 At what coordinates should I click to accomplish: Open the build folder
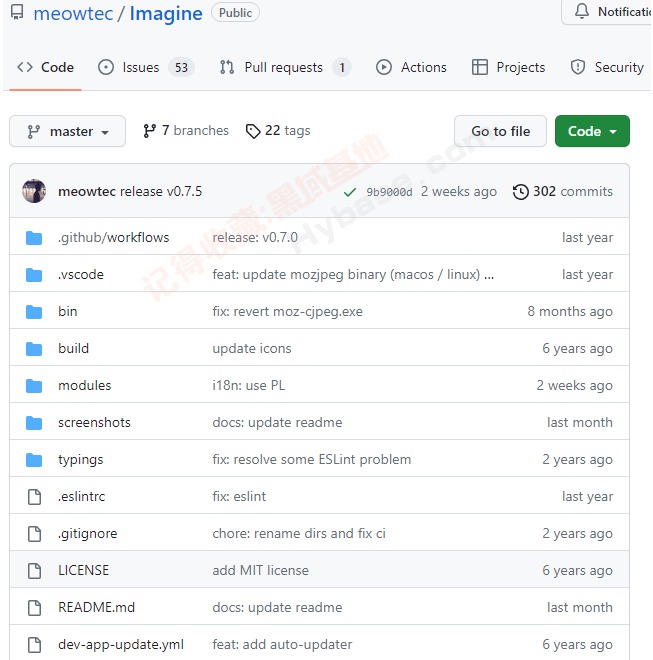pyautogui.click(x=74, y=349)
